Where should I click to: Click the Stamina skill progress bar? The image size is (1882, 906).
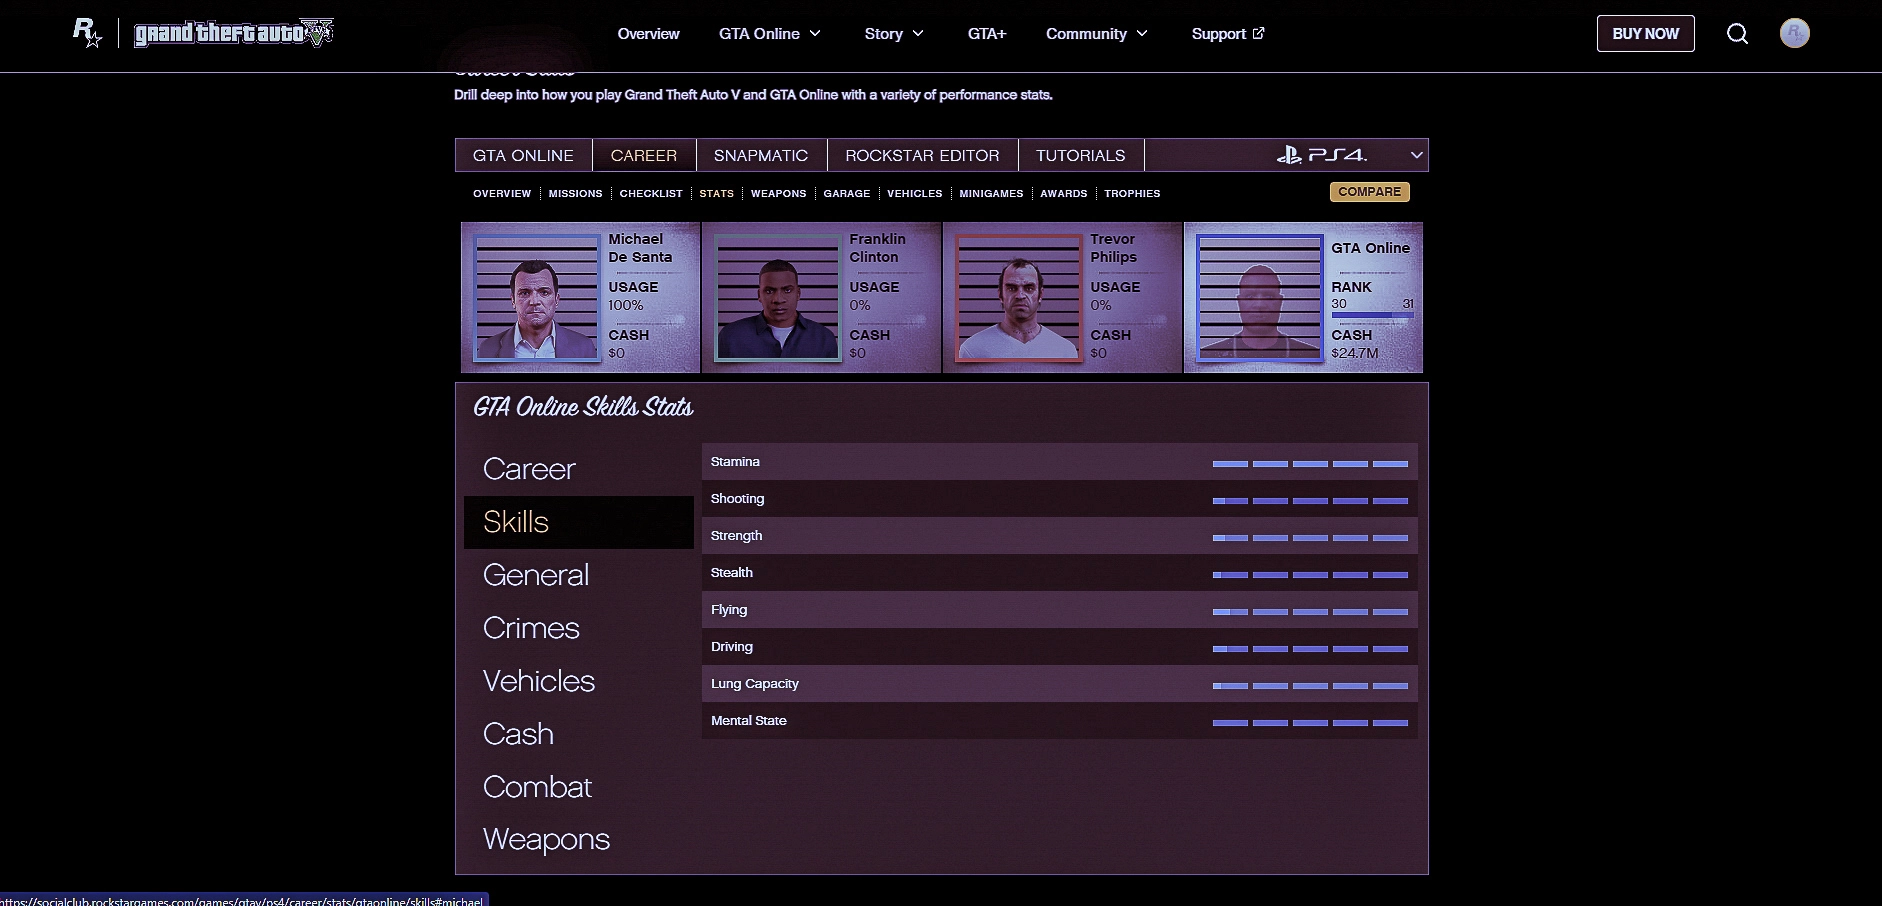[x=1309, y=464]
